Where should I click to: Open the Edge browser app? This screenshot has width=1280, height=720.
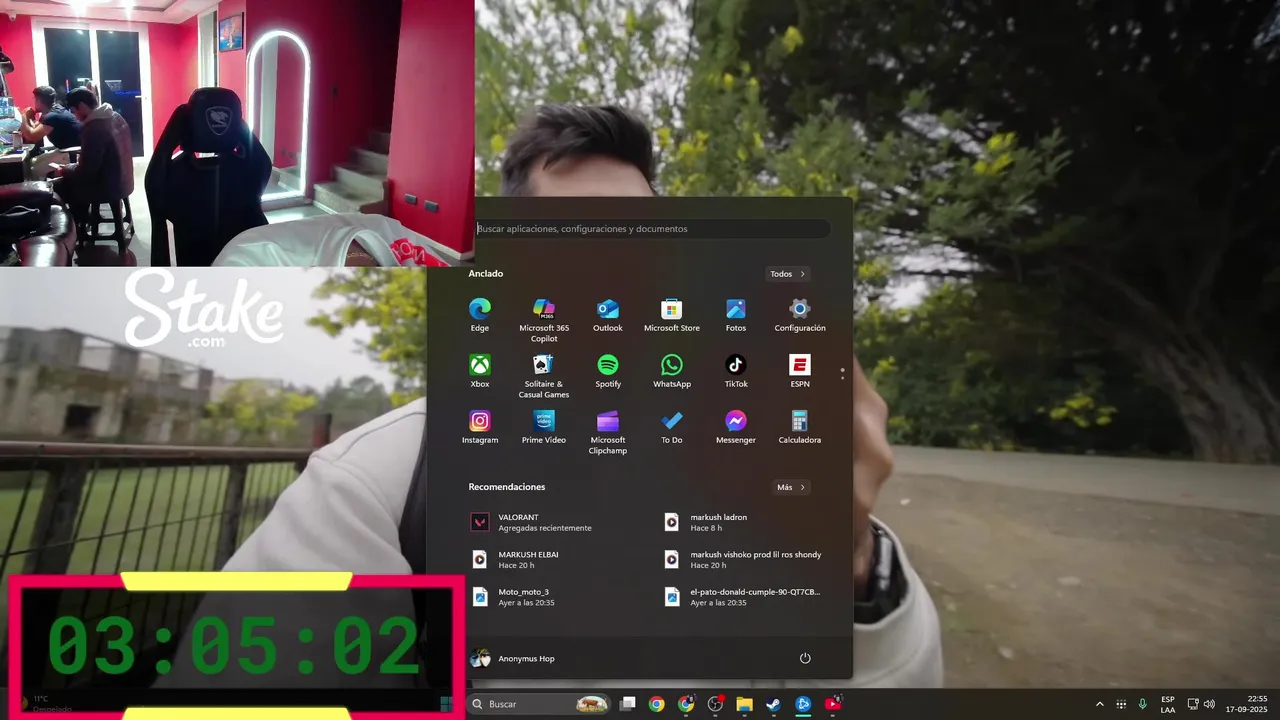pyautogui.click(x=480, y=315)
